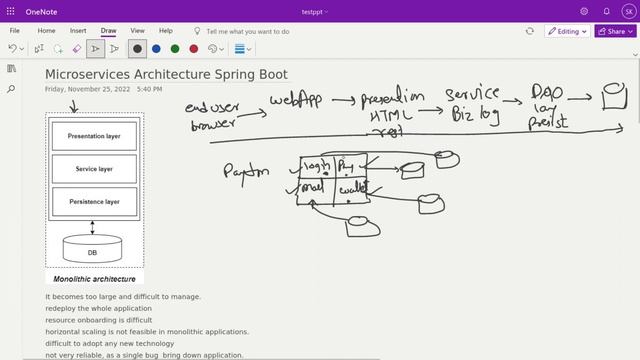The width and height of the screenshot is (640, 360).
Task: Click the text 'redeploy the whole application'
Action: coord(98,308)
